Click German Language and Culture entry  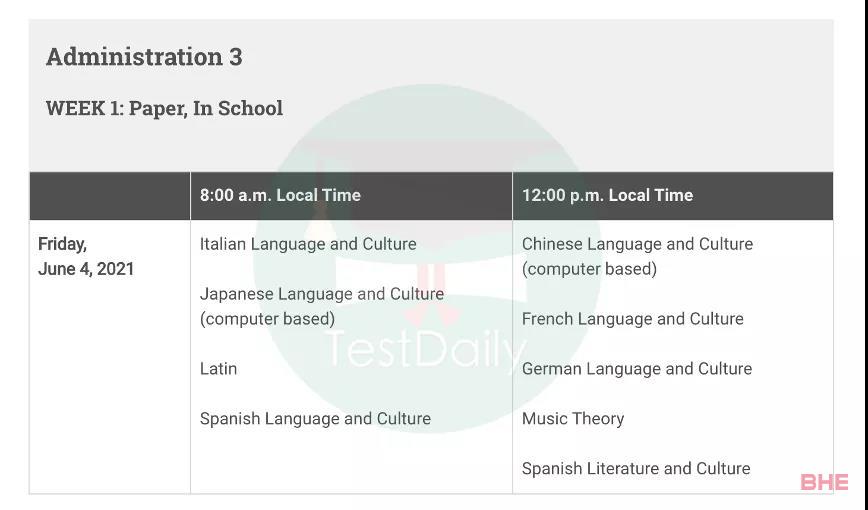pyautogui.click(x=637, y=369)
